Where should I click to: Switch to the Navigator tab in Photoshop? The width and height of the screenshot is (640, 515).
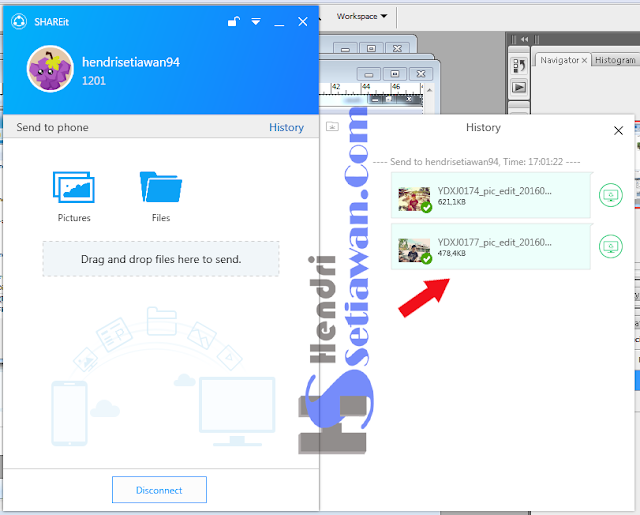pyautogui.click(x=559, y=60)
